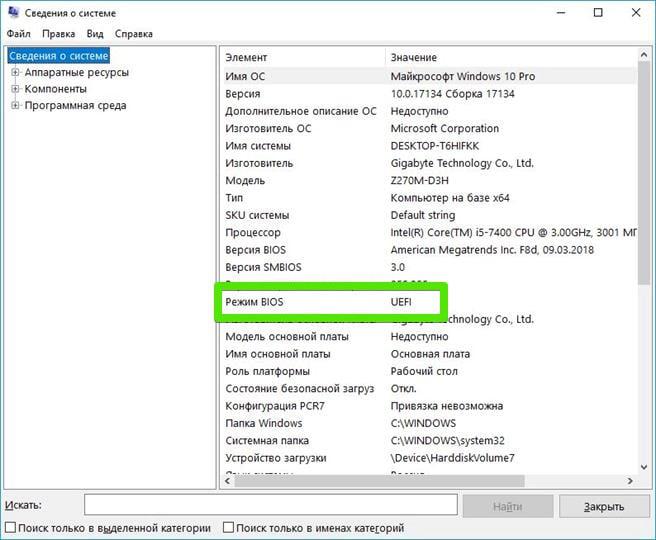Viewport: 656px width, 540px height.
Task: Select Программная среда tree label
Action: [75, 105]
